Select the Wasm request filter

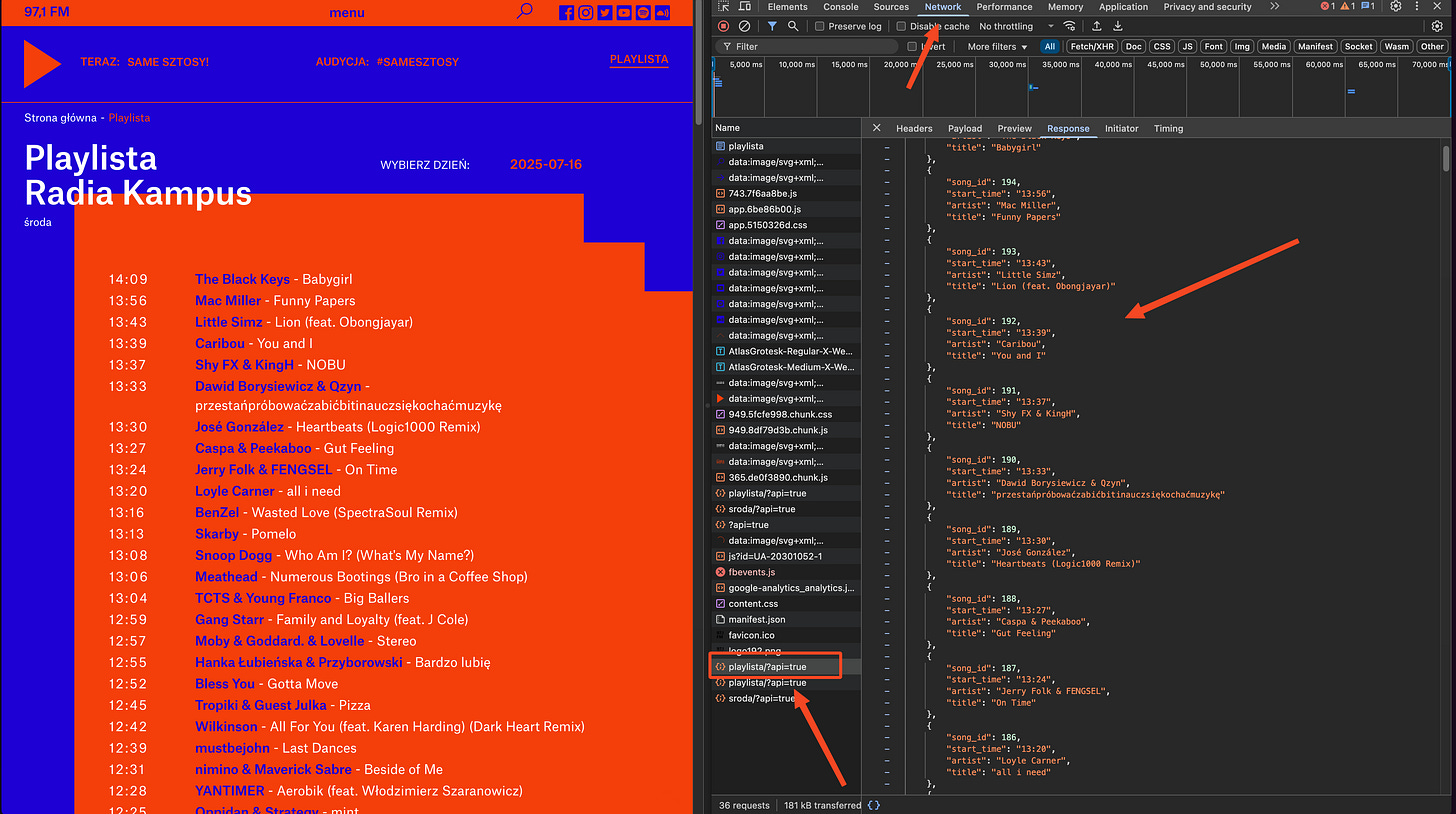coord(1396,46)
